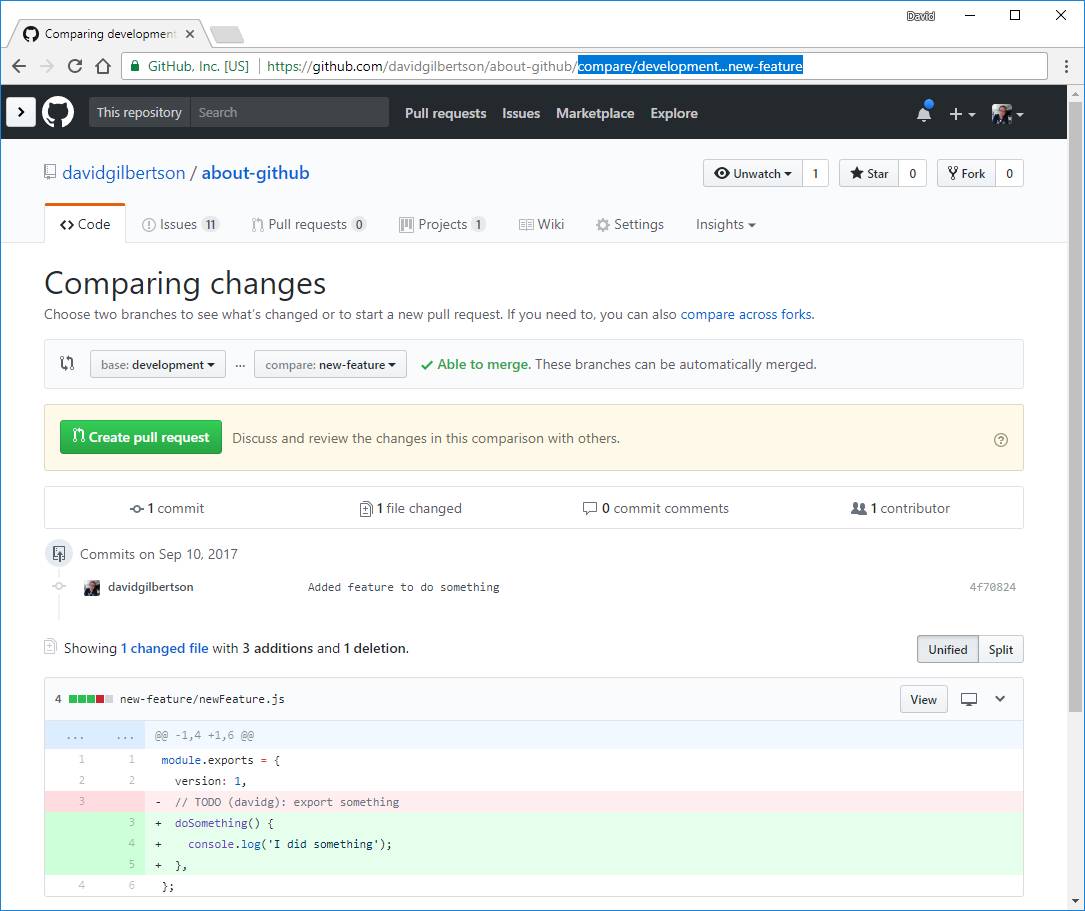The height and width of the screenshot is (911, 1085).
Task: Click the repository Search input field
Action: (x=289, y=112)
